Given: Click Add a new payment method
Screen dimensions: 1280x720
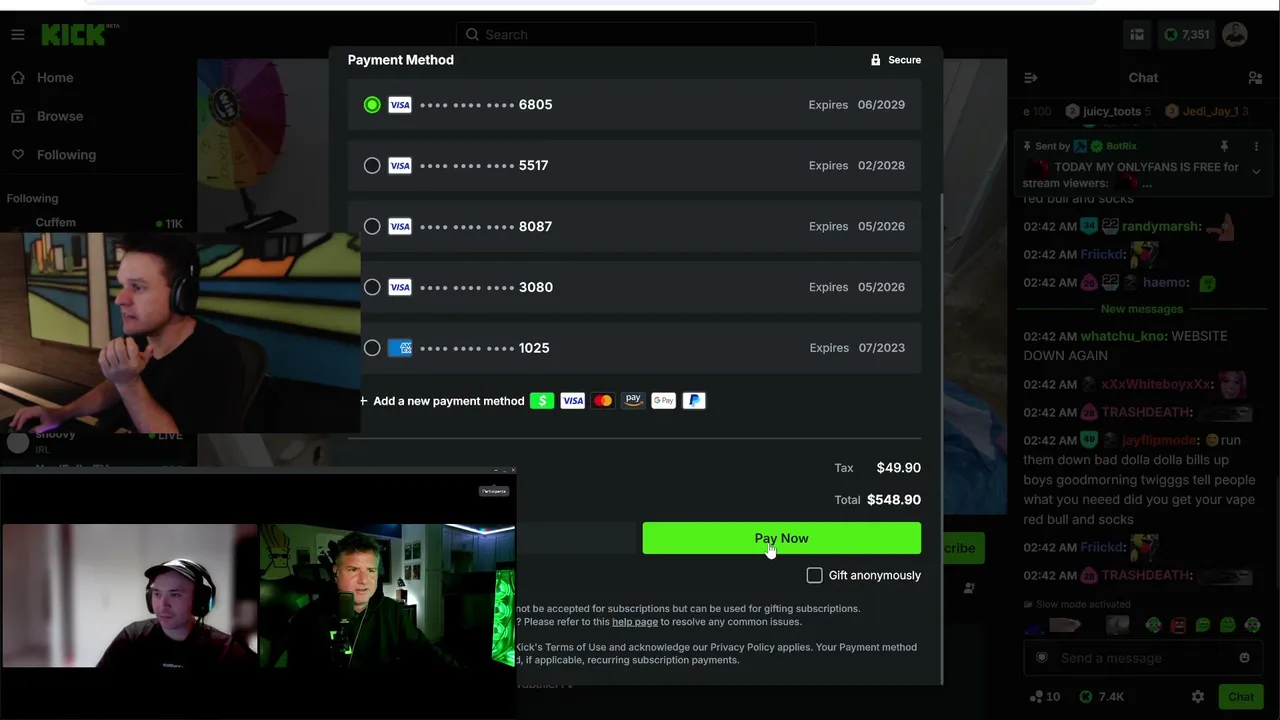Looking at the screenshot, I should pyautogui.click(x=442, y=401).
